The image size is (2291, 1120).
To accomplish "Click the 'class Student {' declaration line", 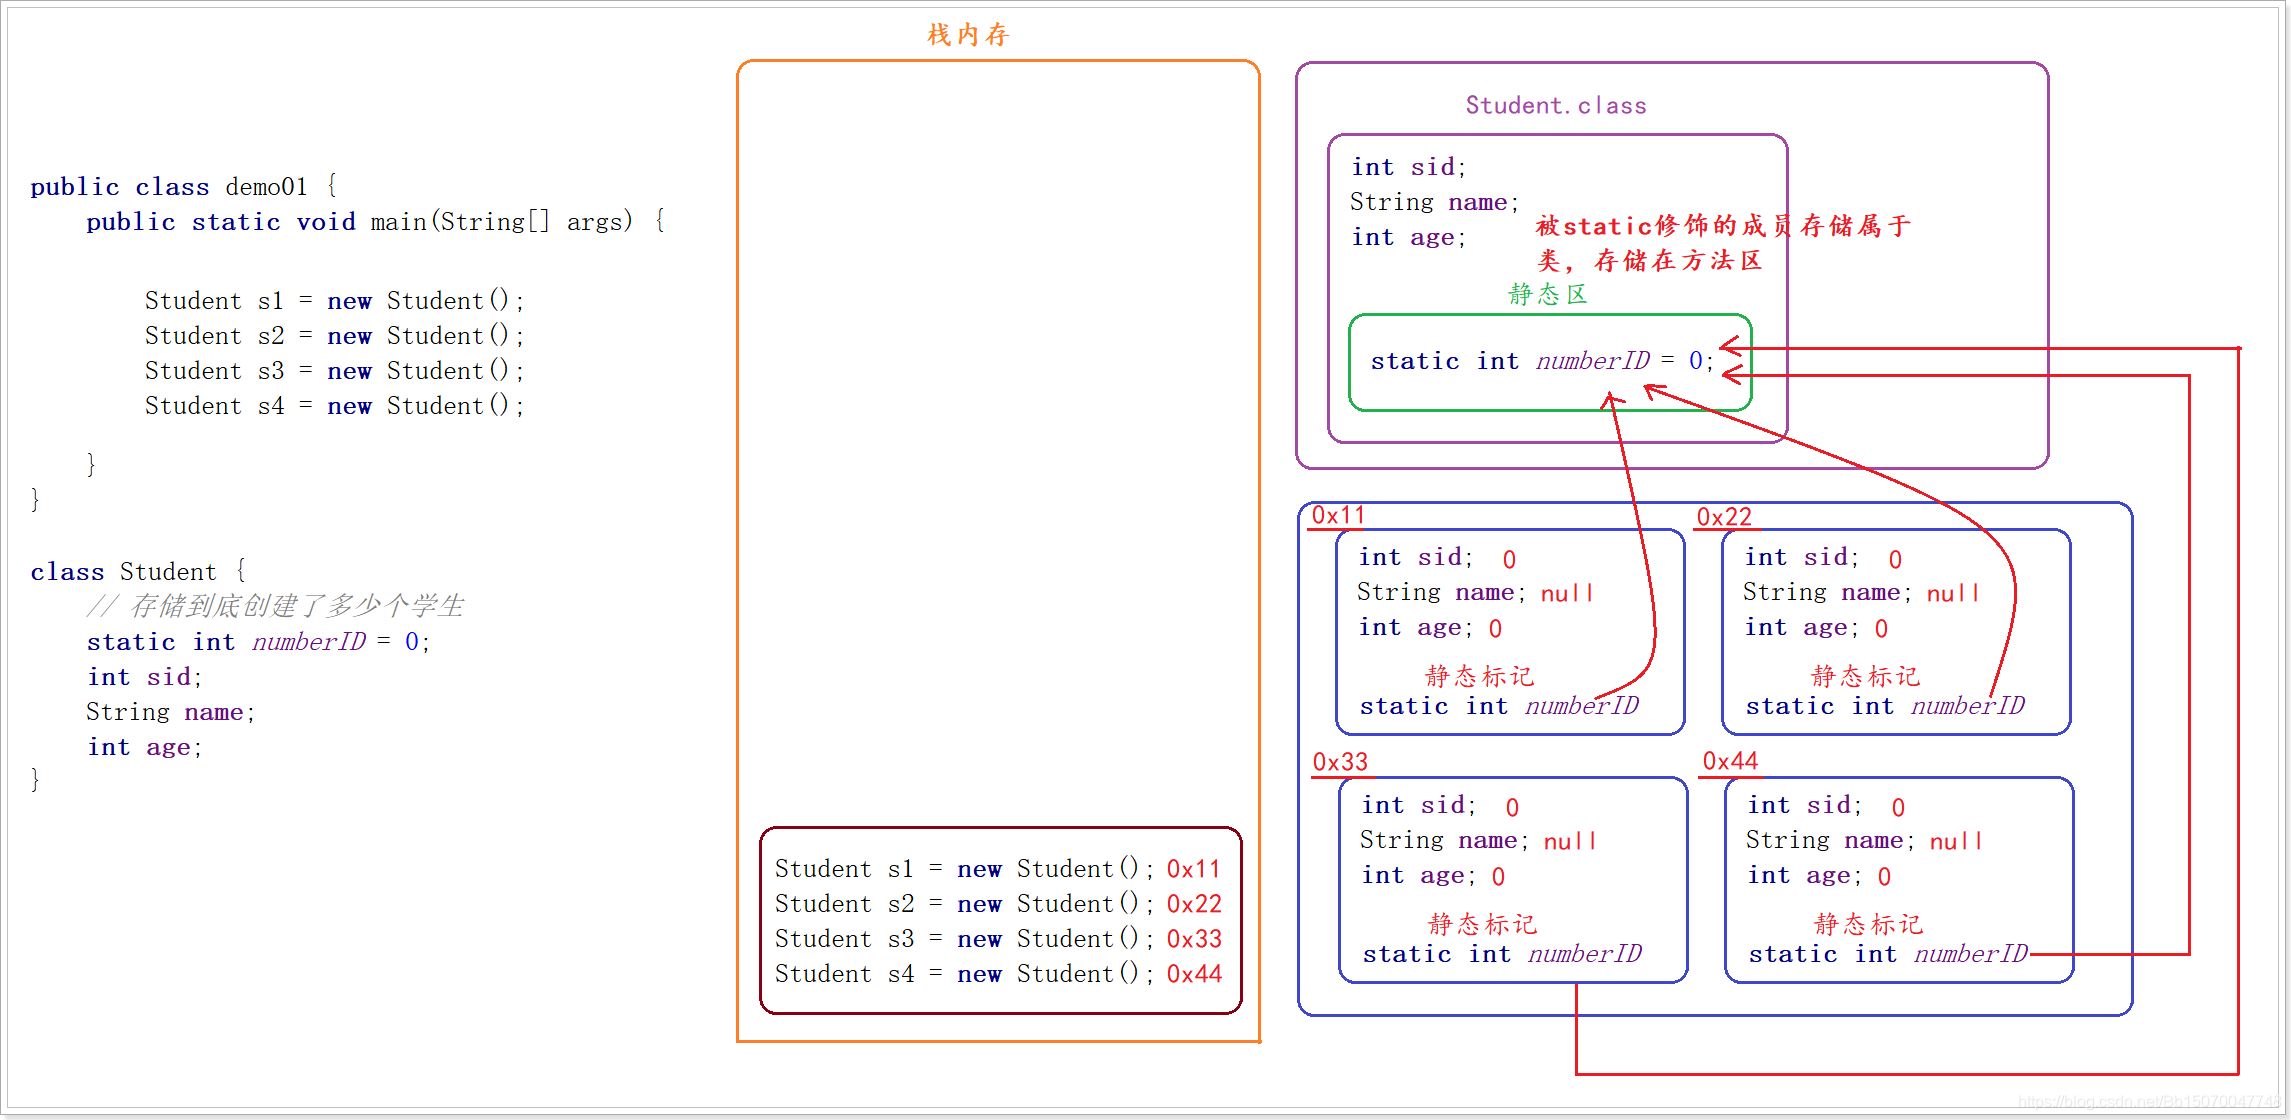I will pos(138,572).
